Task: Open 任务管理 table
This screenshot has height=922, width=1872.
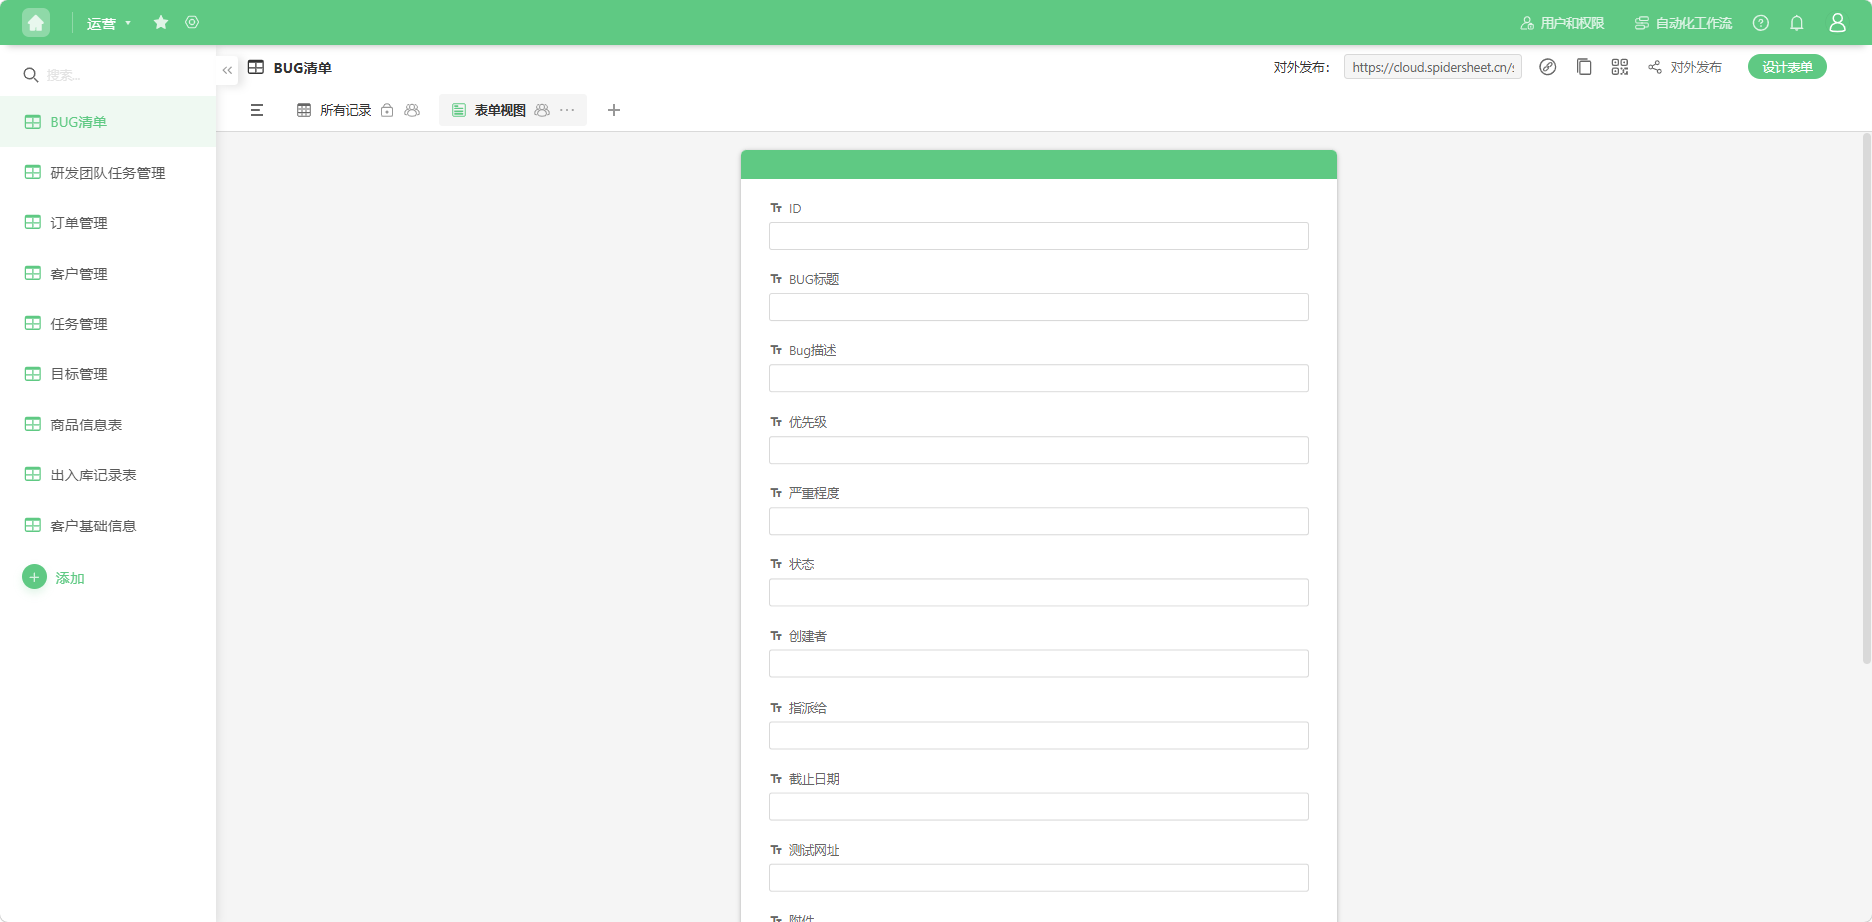Action: click(108, 324)
